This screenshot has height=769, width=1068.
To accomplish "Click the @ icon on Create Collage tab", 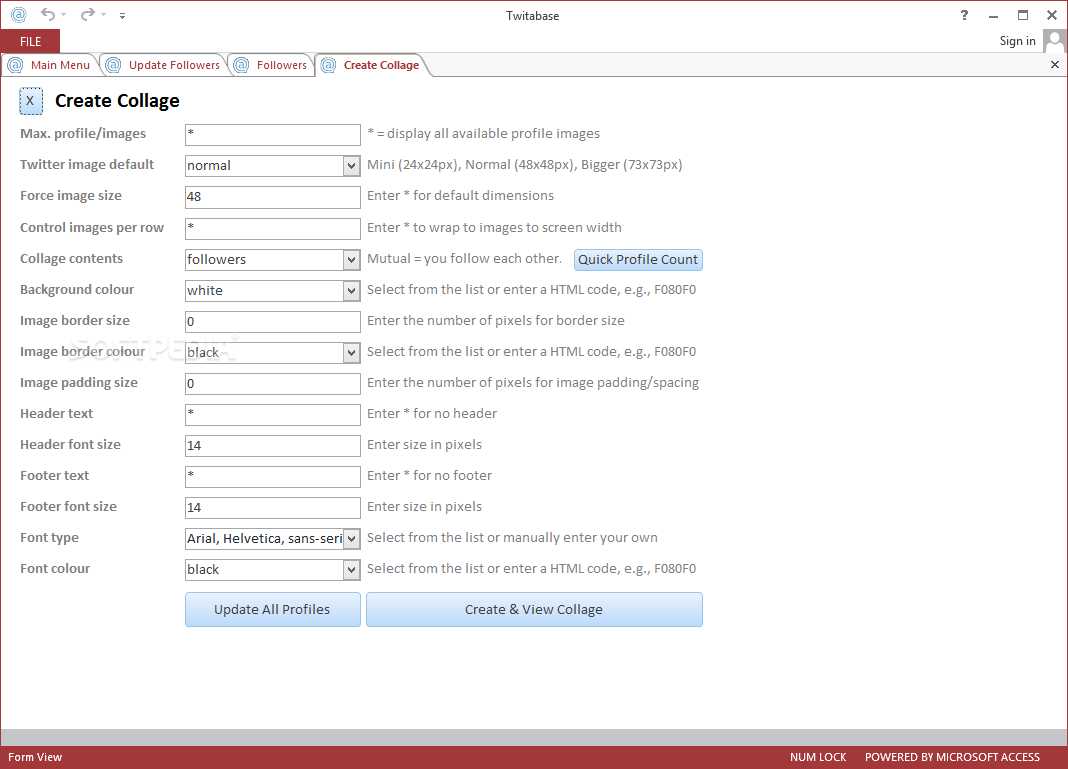I will tap(328, 65).
